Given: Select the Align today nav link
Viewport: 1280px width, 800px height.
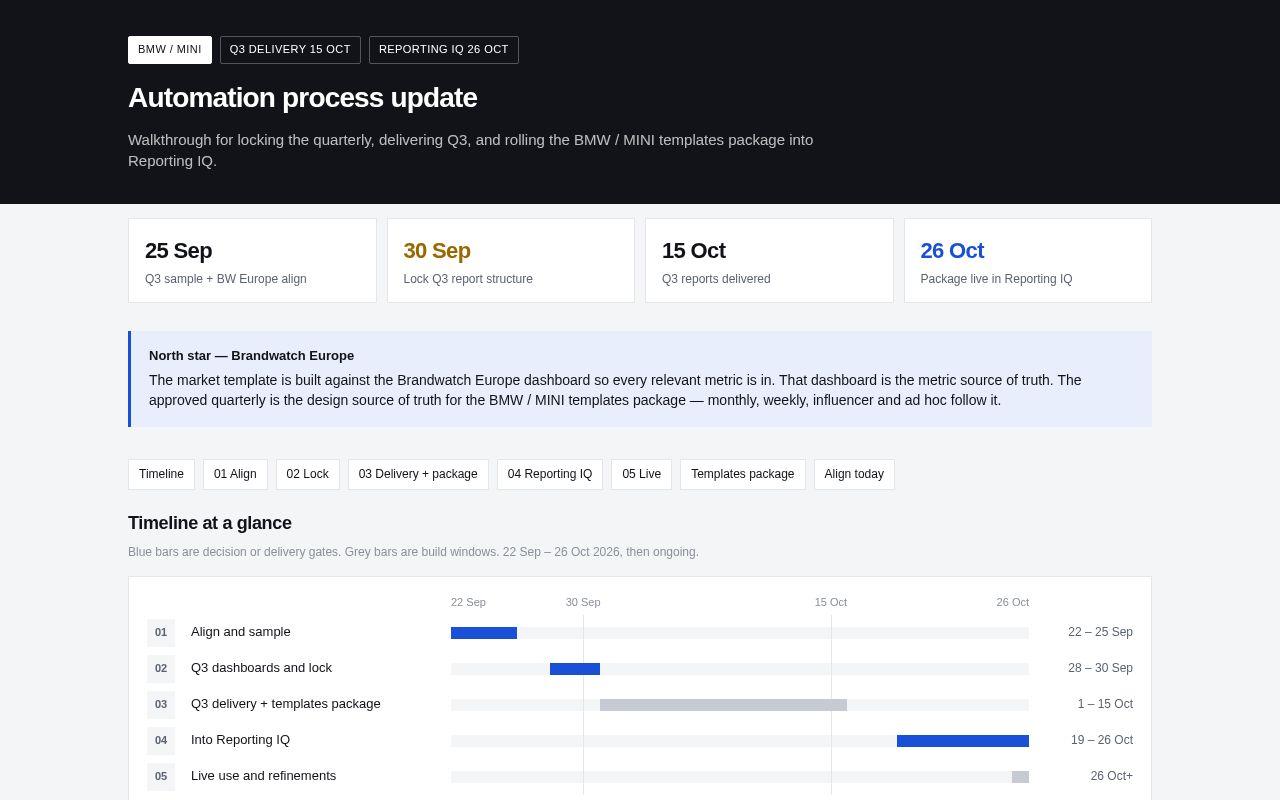Looking at the screenshot, I should [854, 474].
